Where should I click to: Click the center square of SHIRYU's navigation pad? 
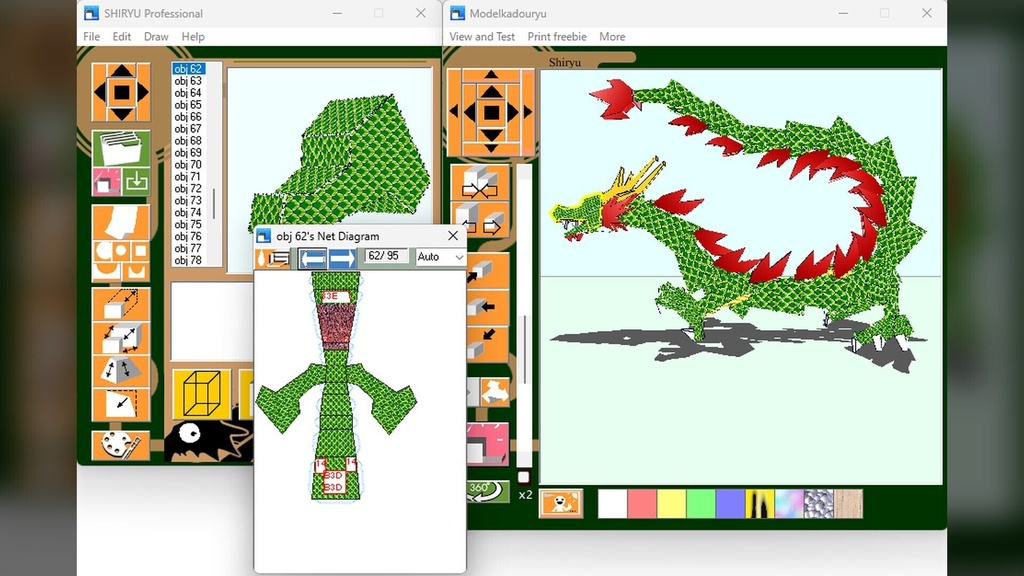[121, 92]
